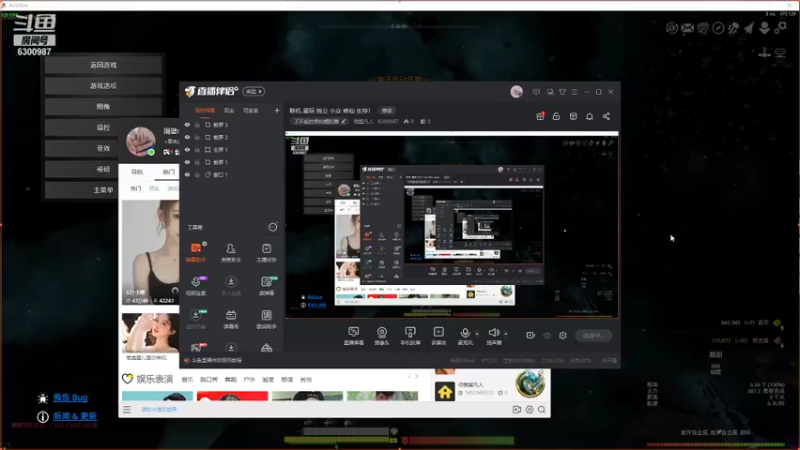The width and height of the screenshot is (800, 450).
Task: Click the gift box icon with red badge
Action: click(x=540, y=116)
